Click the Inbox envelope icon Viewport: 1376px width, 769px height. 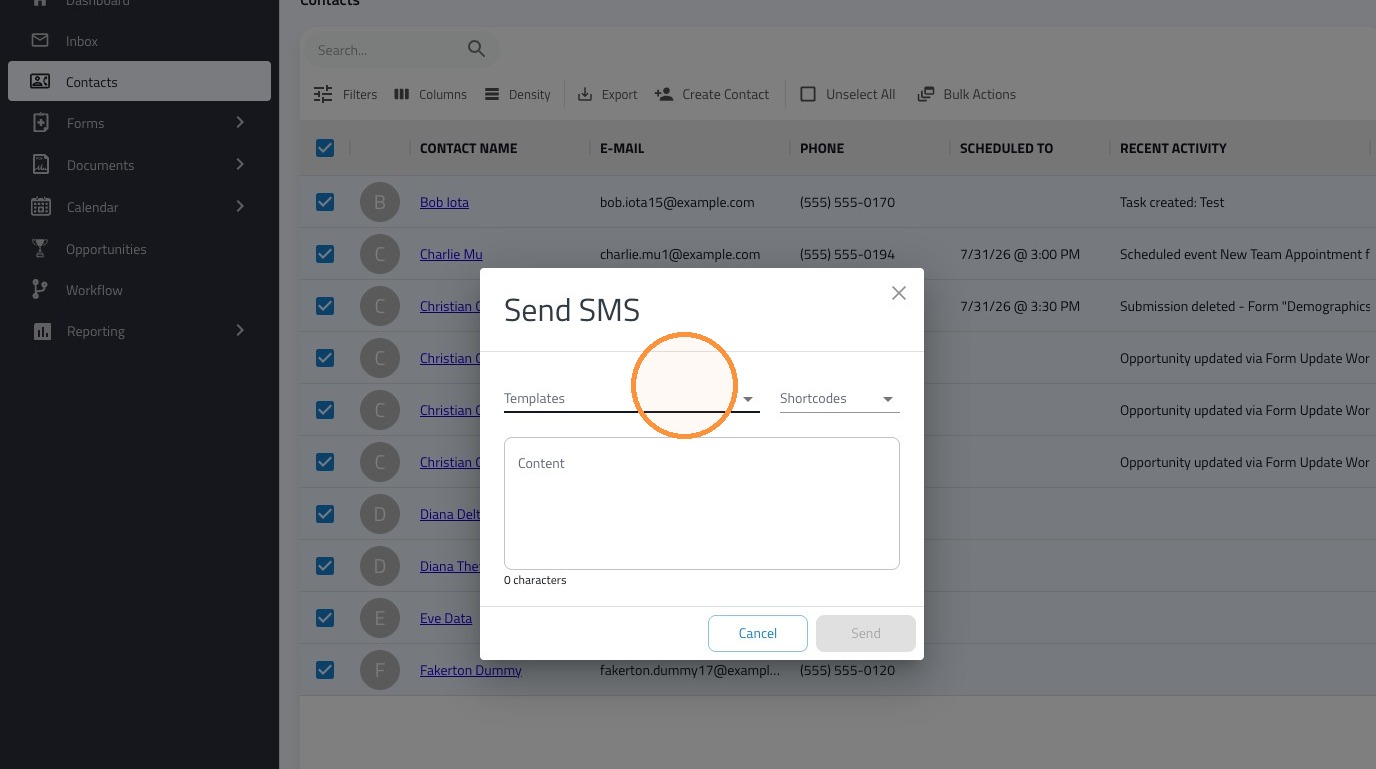coord(40,41)
